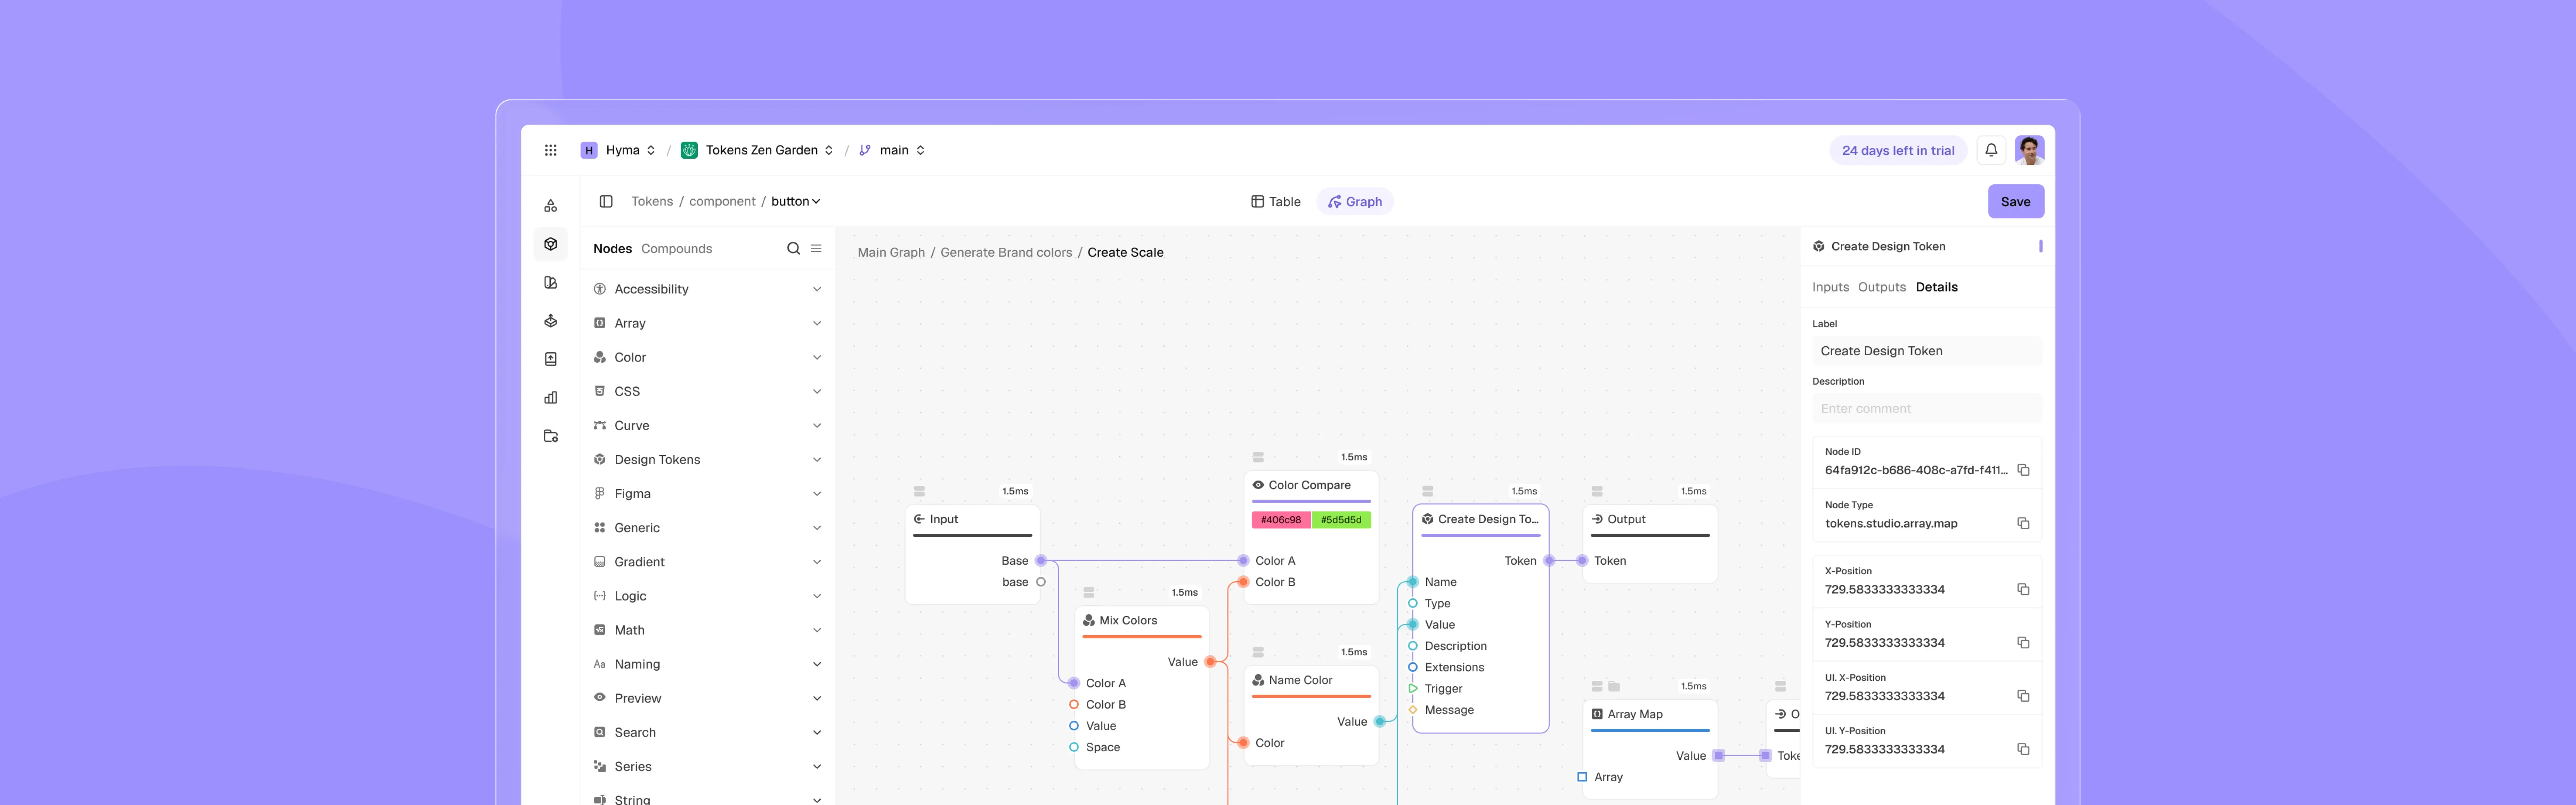Copy the Node Type value
The height and width of the screenshot is (805, 2576).
pos(2022,523)
